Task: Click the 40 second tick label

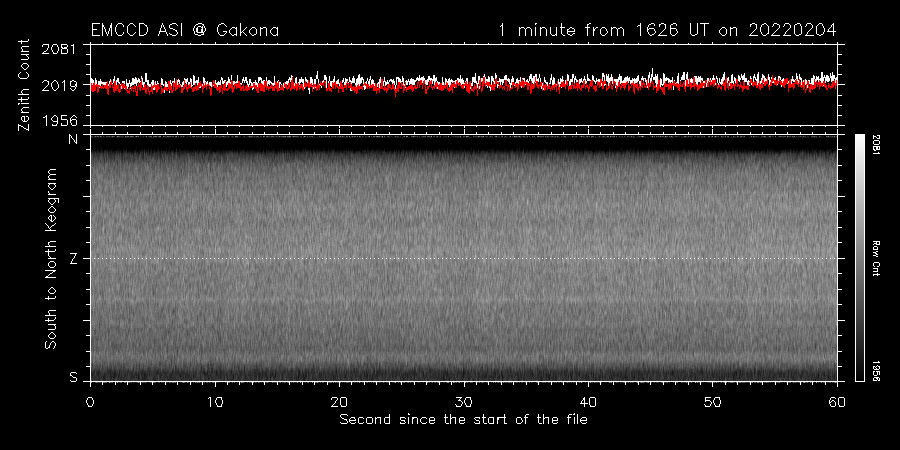Action: tap(588, 402)
